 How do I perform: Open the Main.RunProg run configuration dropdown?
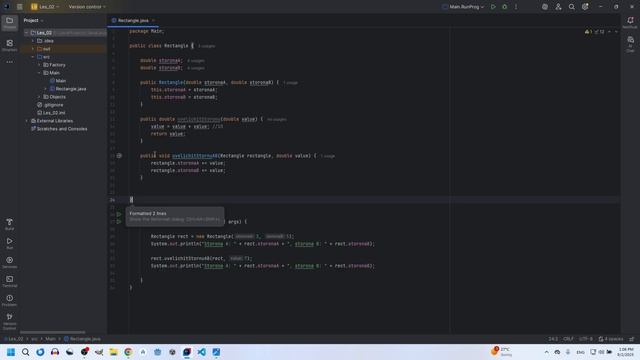coord(463,7)
